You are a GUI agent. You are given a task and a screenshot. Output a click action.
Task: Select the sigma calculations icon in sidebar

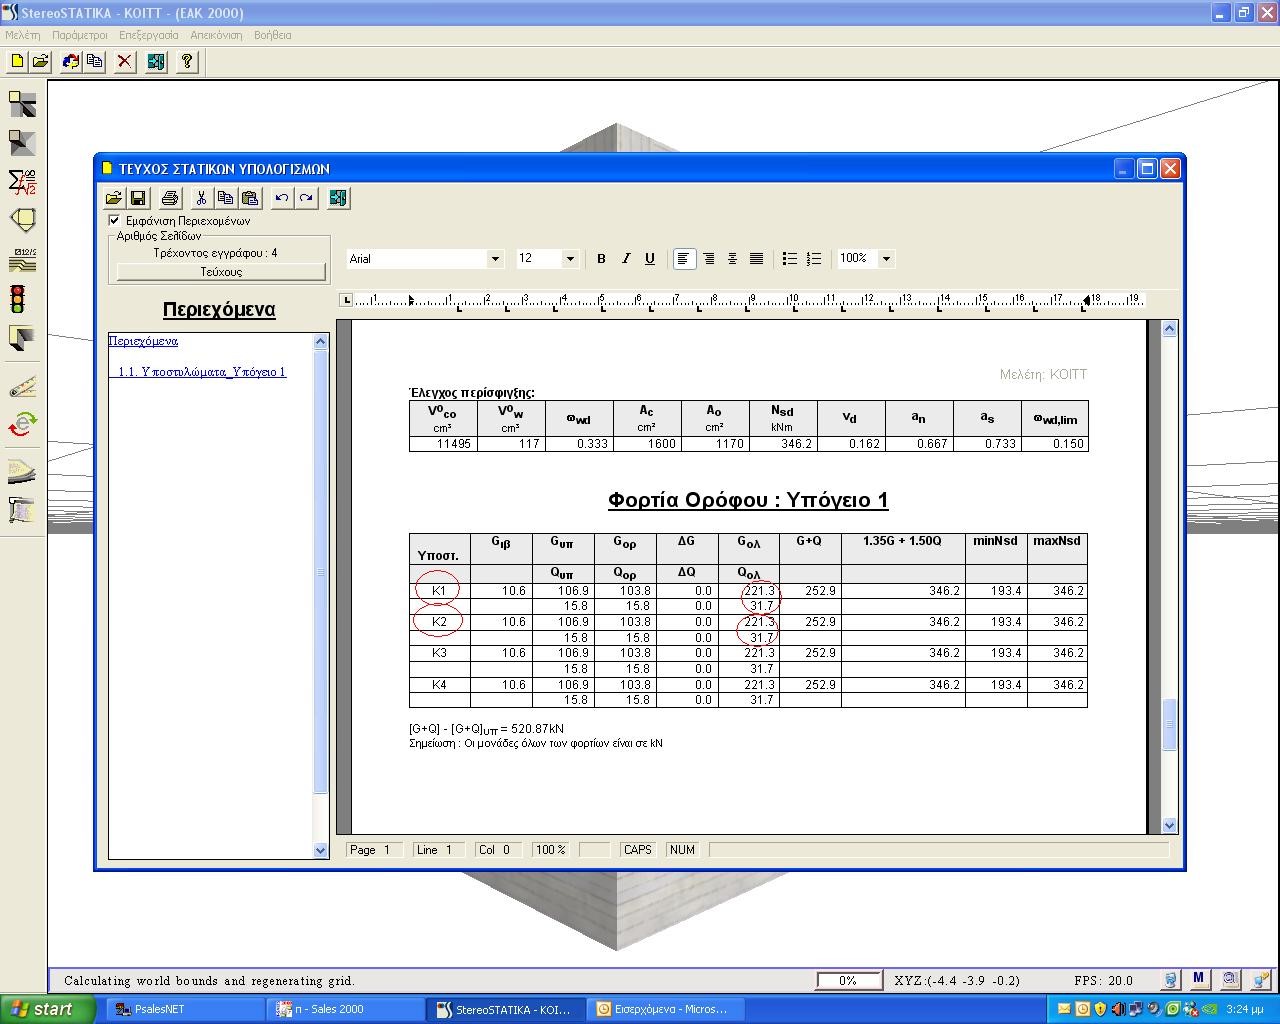click(x=22, y=181)
